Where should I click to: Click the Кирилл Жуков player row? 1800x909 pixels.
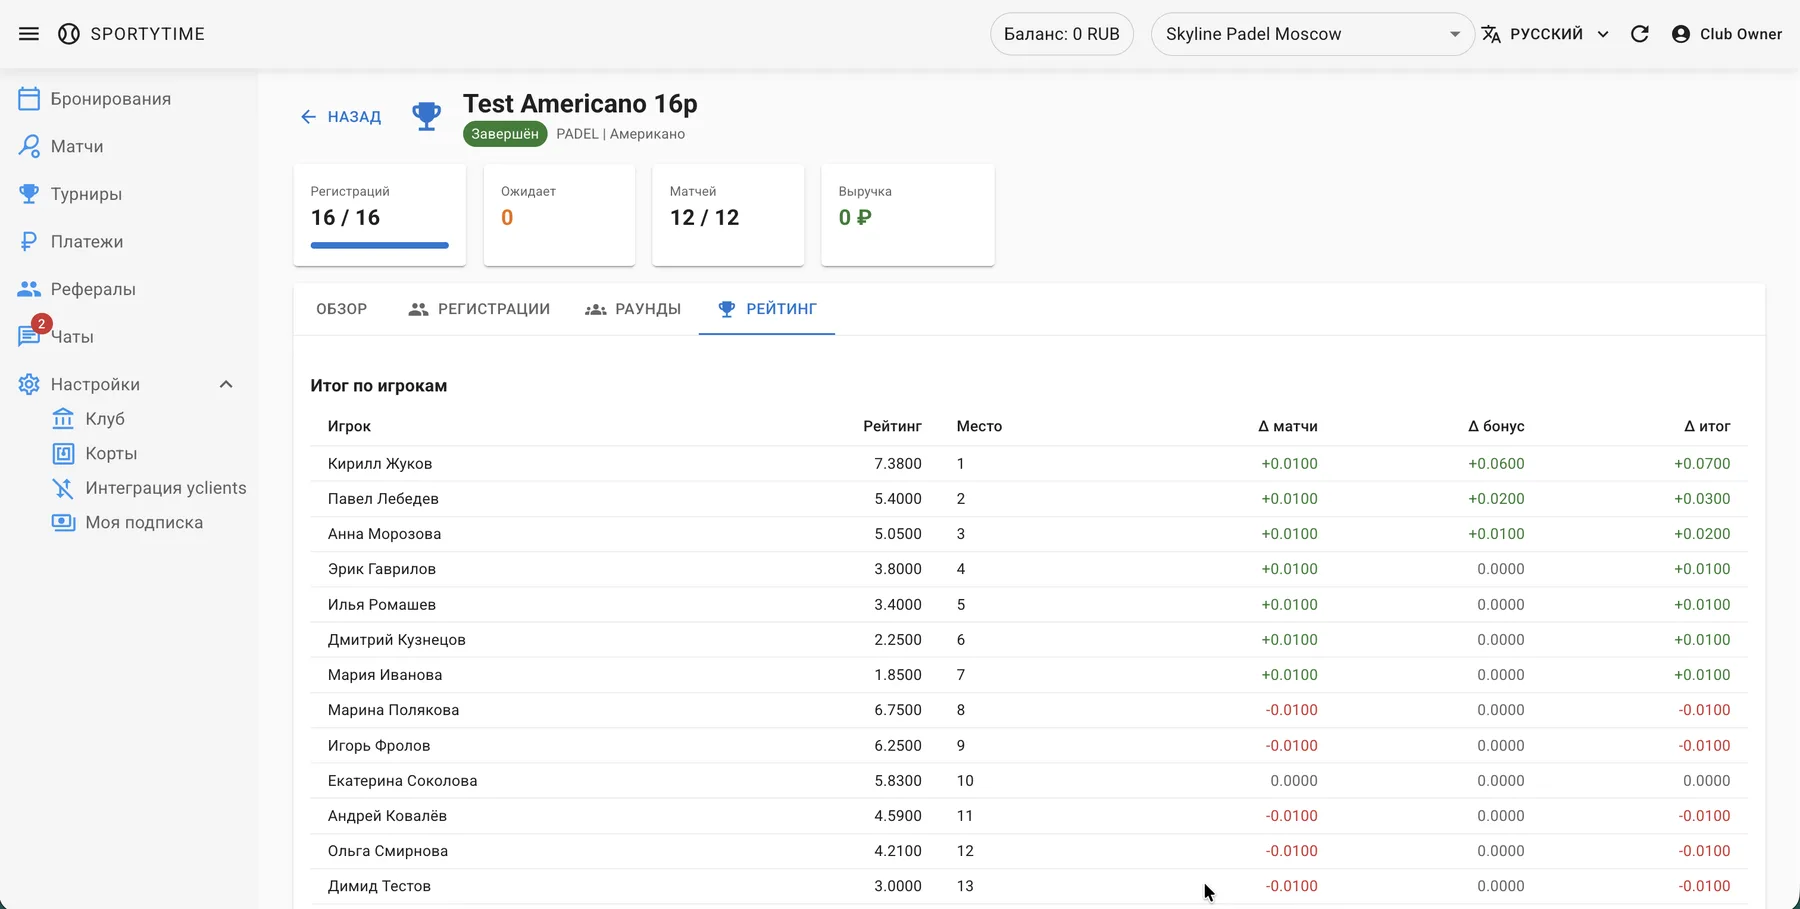[x=380, y=464]
